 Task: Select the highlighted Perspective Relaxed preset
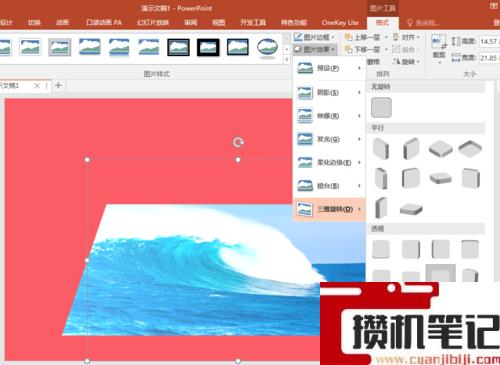441,273
